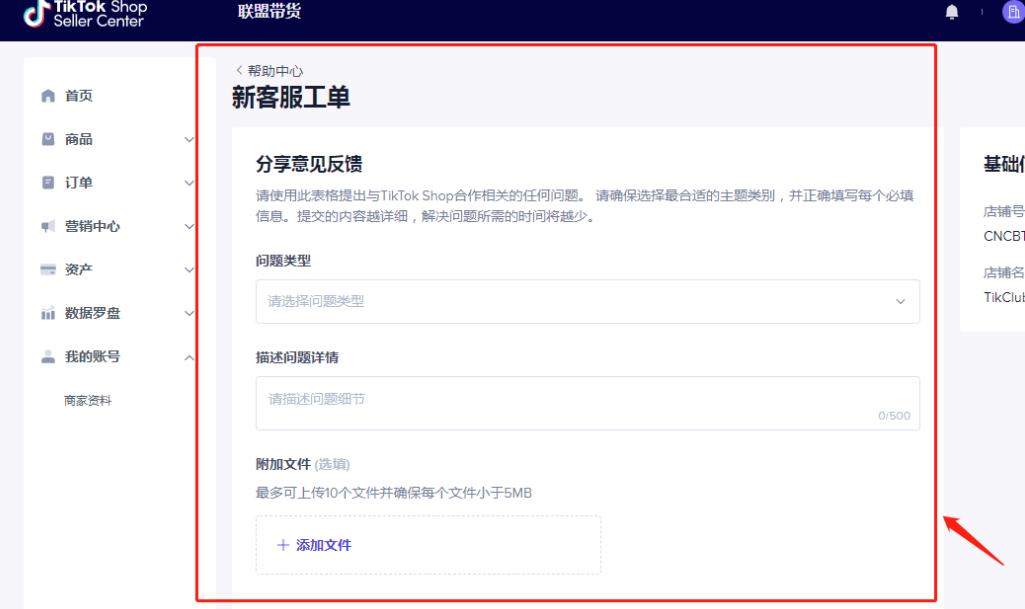This screenshot has width=1025, height=609.
Task: Click the 营销中心 megaphone icon
Action: [x=48, y=227]
